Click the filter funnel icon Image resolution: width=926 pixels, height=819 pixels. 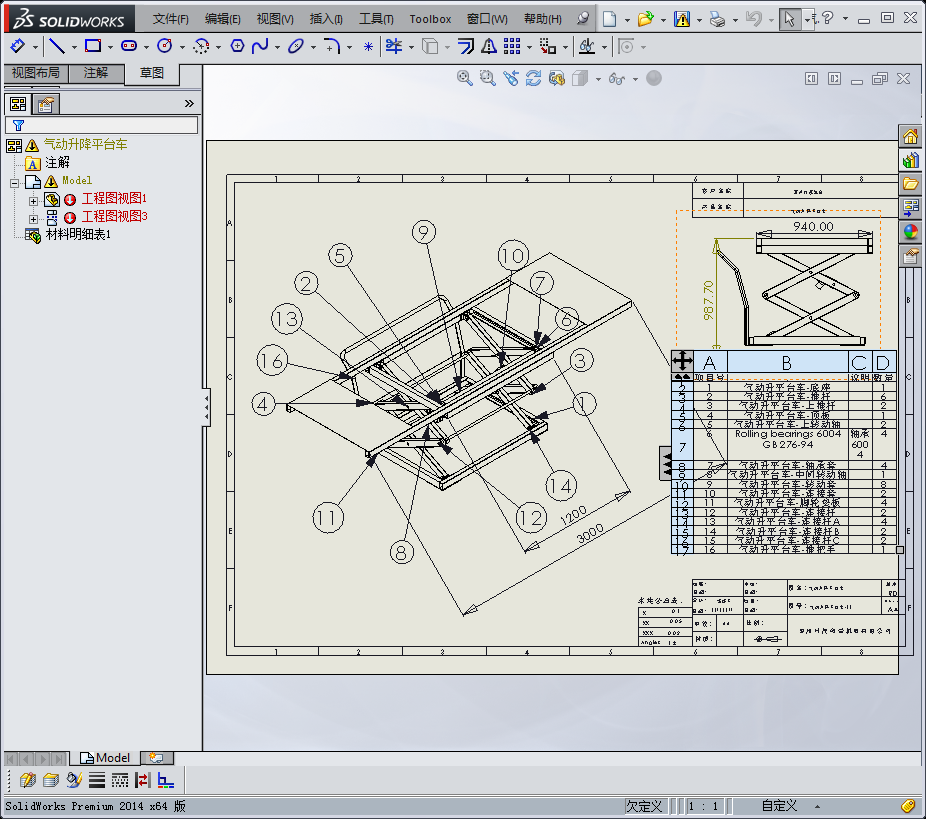[x=18, y=125]
